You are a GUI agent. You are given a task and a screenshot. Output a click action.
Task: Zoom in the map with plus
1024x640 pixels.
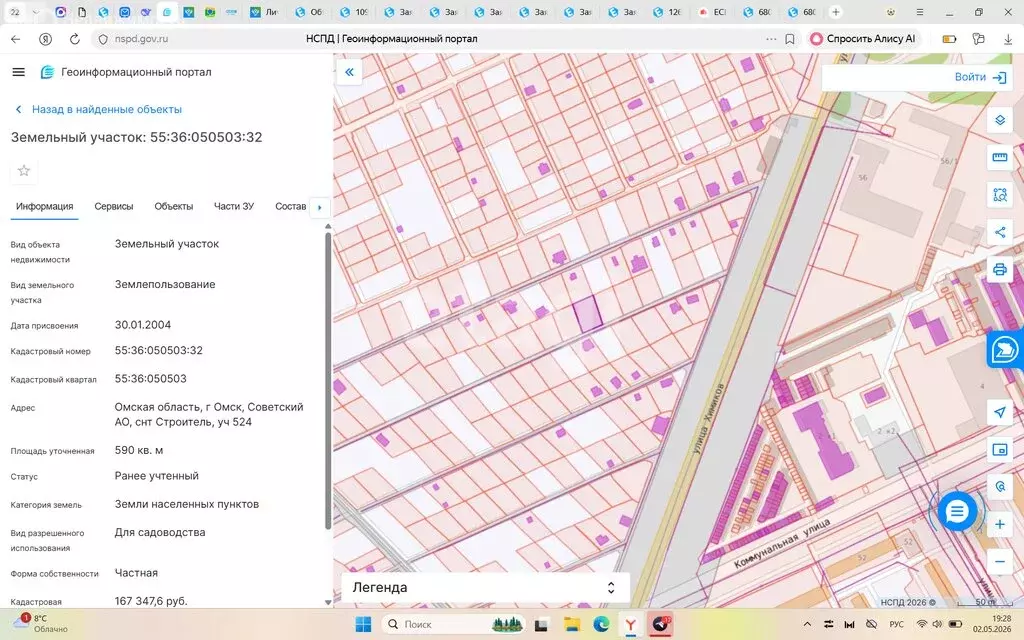pyautogui.click(x=1000, y=524)
